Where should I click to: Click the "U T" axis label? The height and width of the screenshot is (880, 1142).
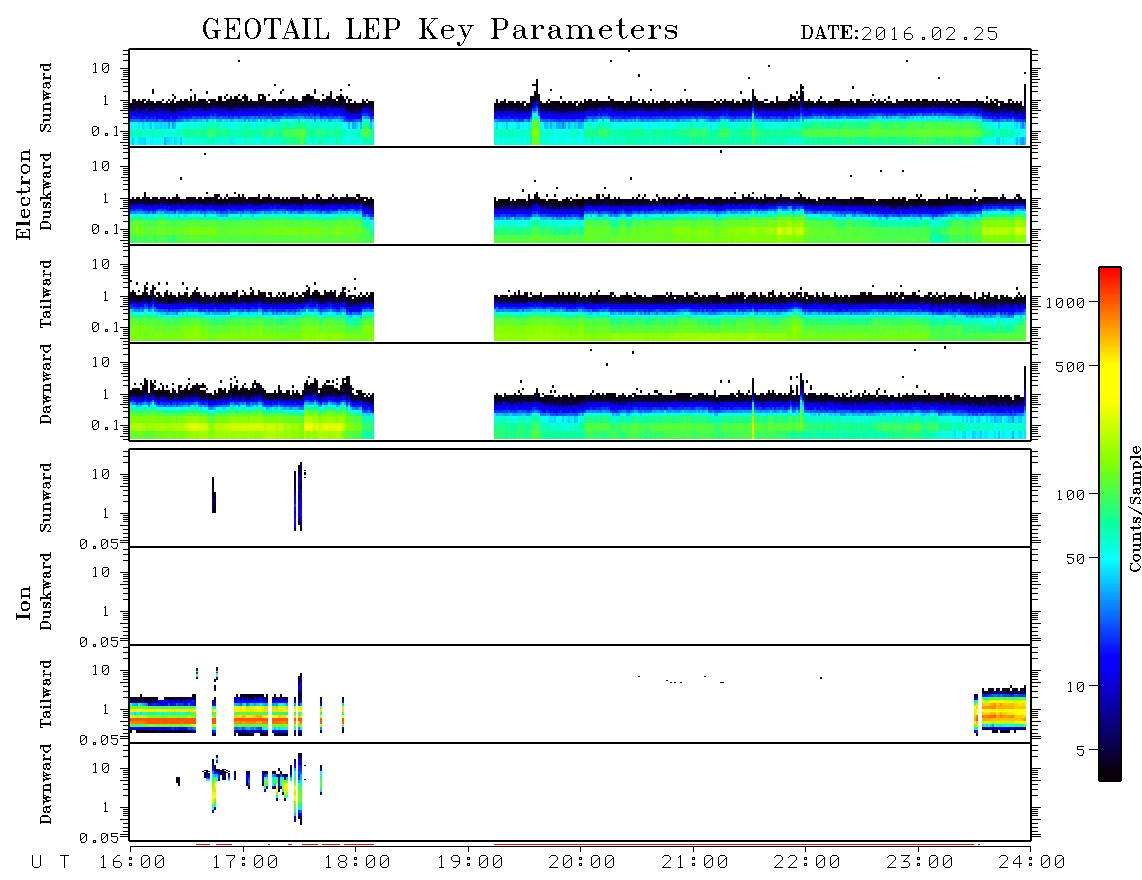pyautogui.click(x=50, y=863)
